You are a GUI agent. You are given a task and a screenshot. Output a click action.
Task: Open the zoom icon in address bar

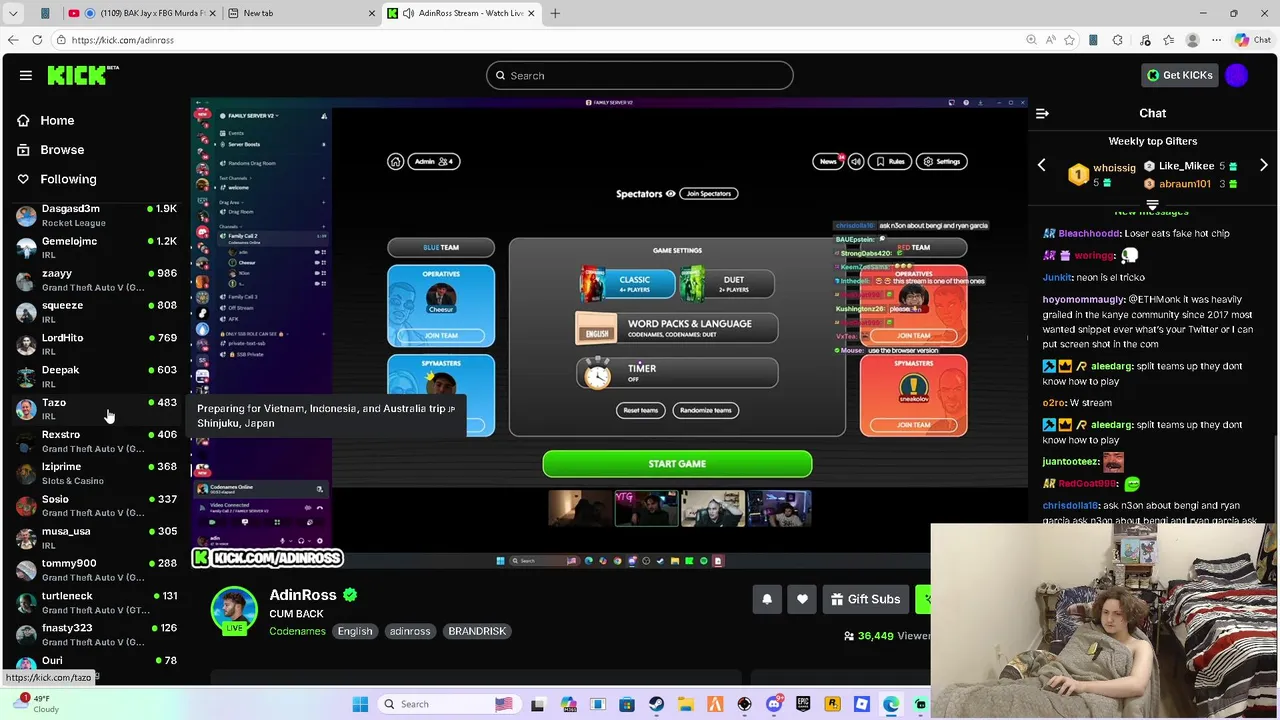[1031, 40]
